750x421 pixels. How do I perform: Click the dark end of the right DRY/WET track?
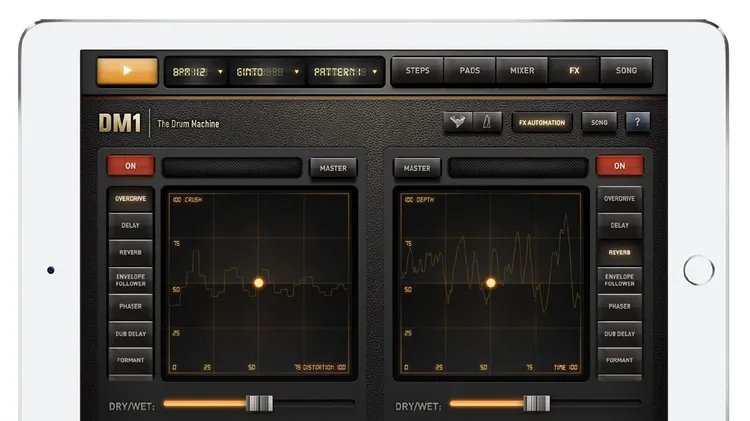[x=596, y=404]
